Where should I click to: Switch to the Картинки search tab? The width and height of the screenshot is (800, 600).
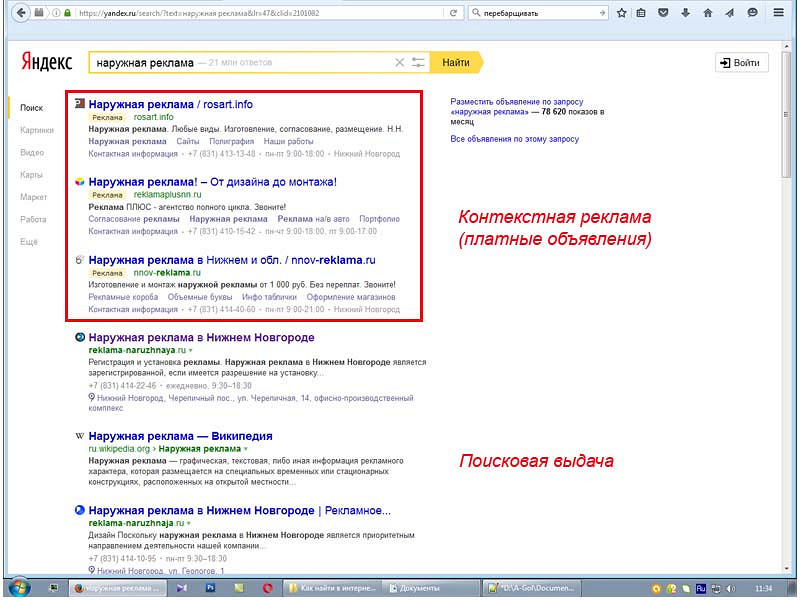tap(37, 130)
